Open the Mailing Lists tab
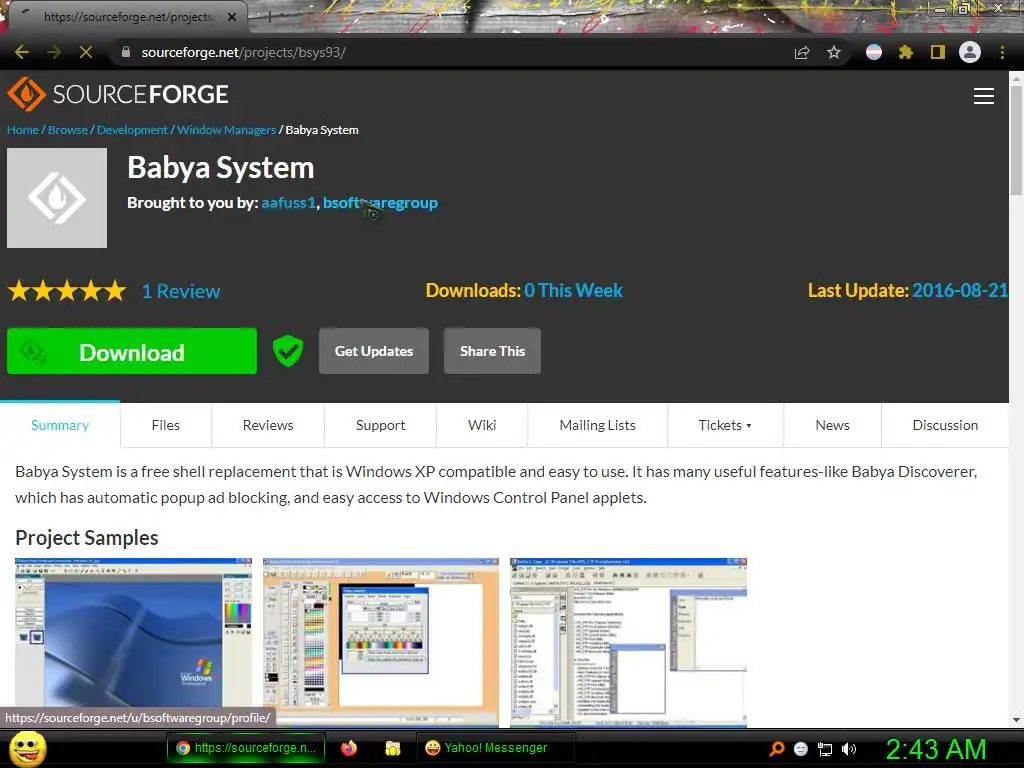This screenshot has width=1024, height=768. 598,425
